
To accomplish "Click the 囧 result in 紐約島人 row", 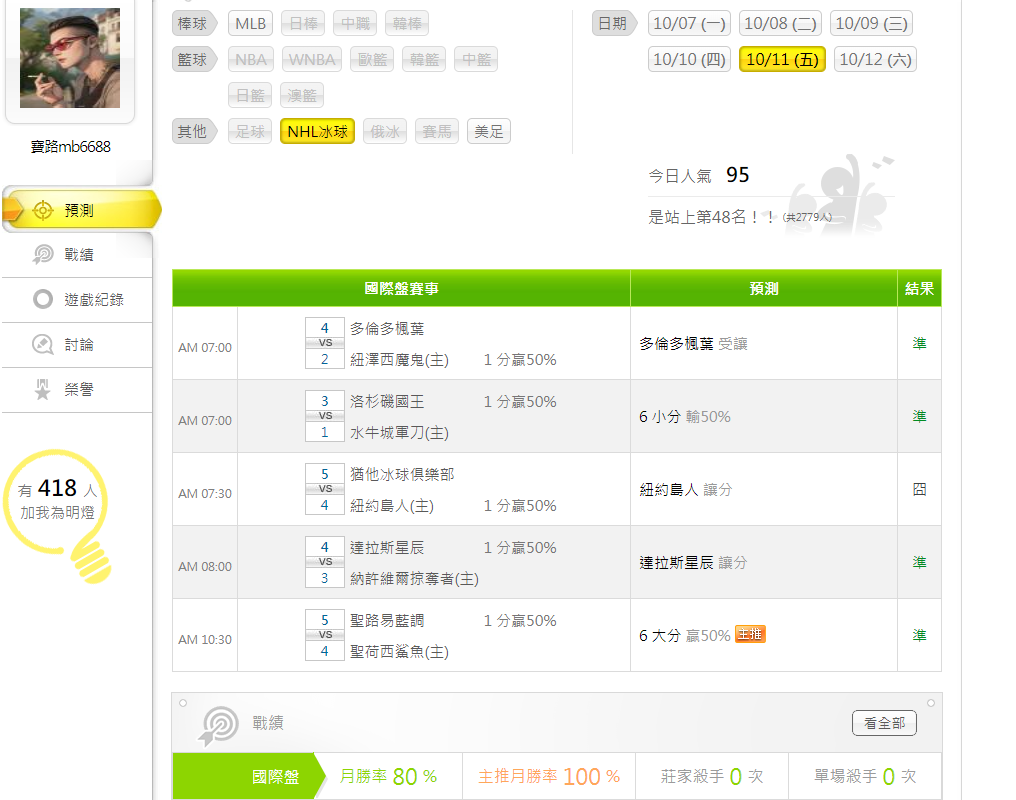I will [x=919, y=490].
